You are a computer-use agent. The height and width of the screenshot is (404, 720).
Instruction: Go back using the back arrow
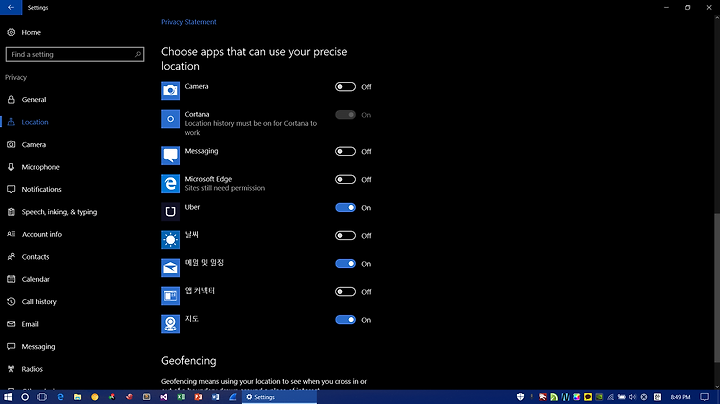point(11,7)
